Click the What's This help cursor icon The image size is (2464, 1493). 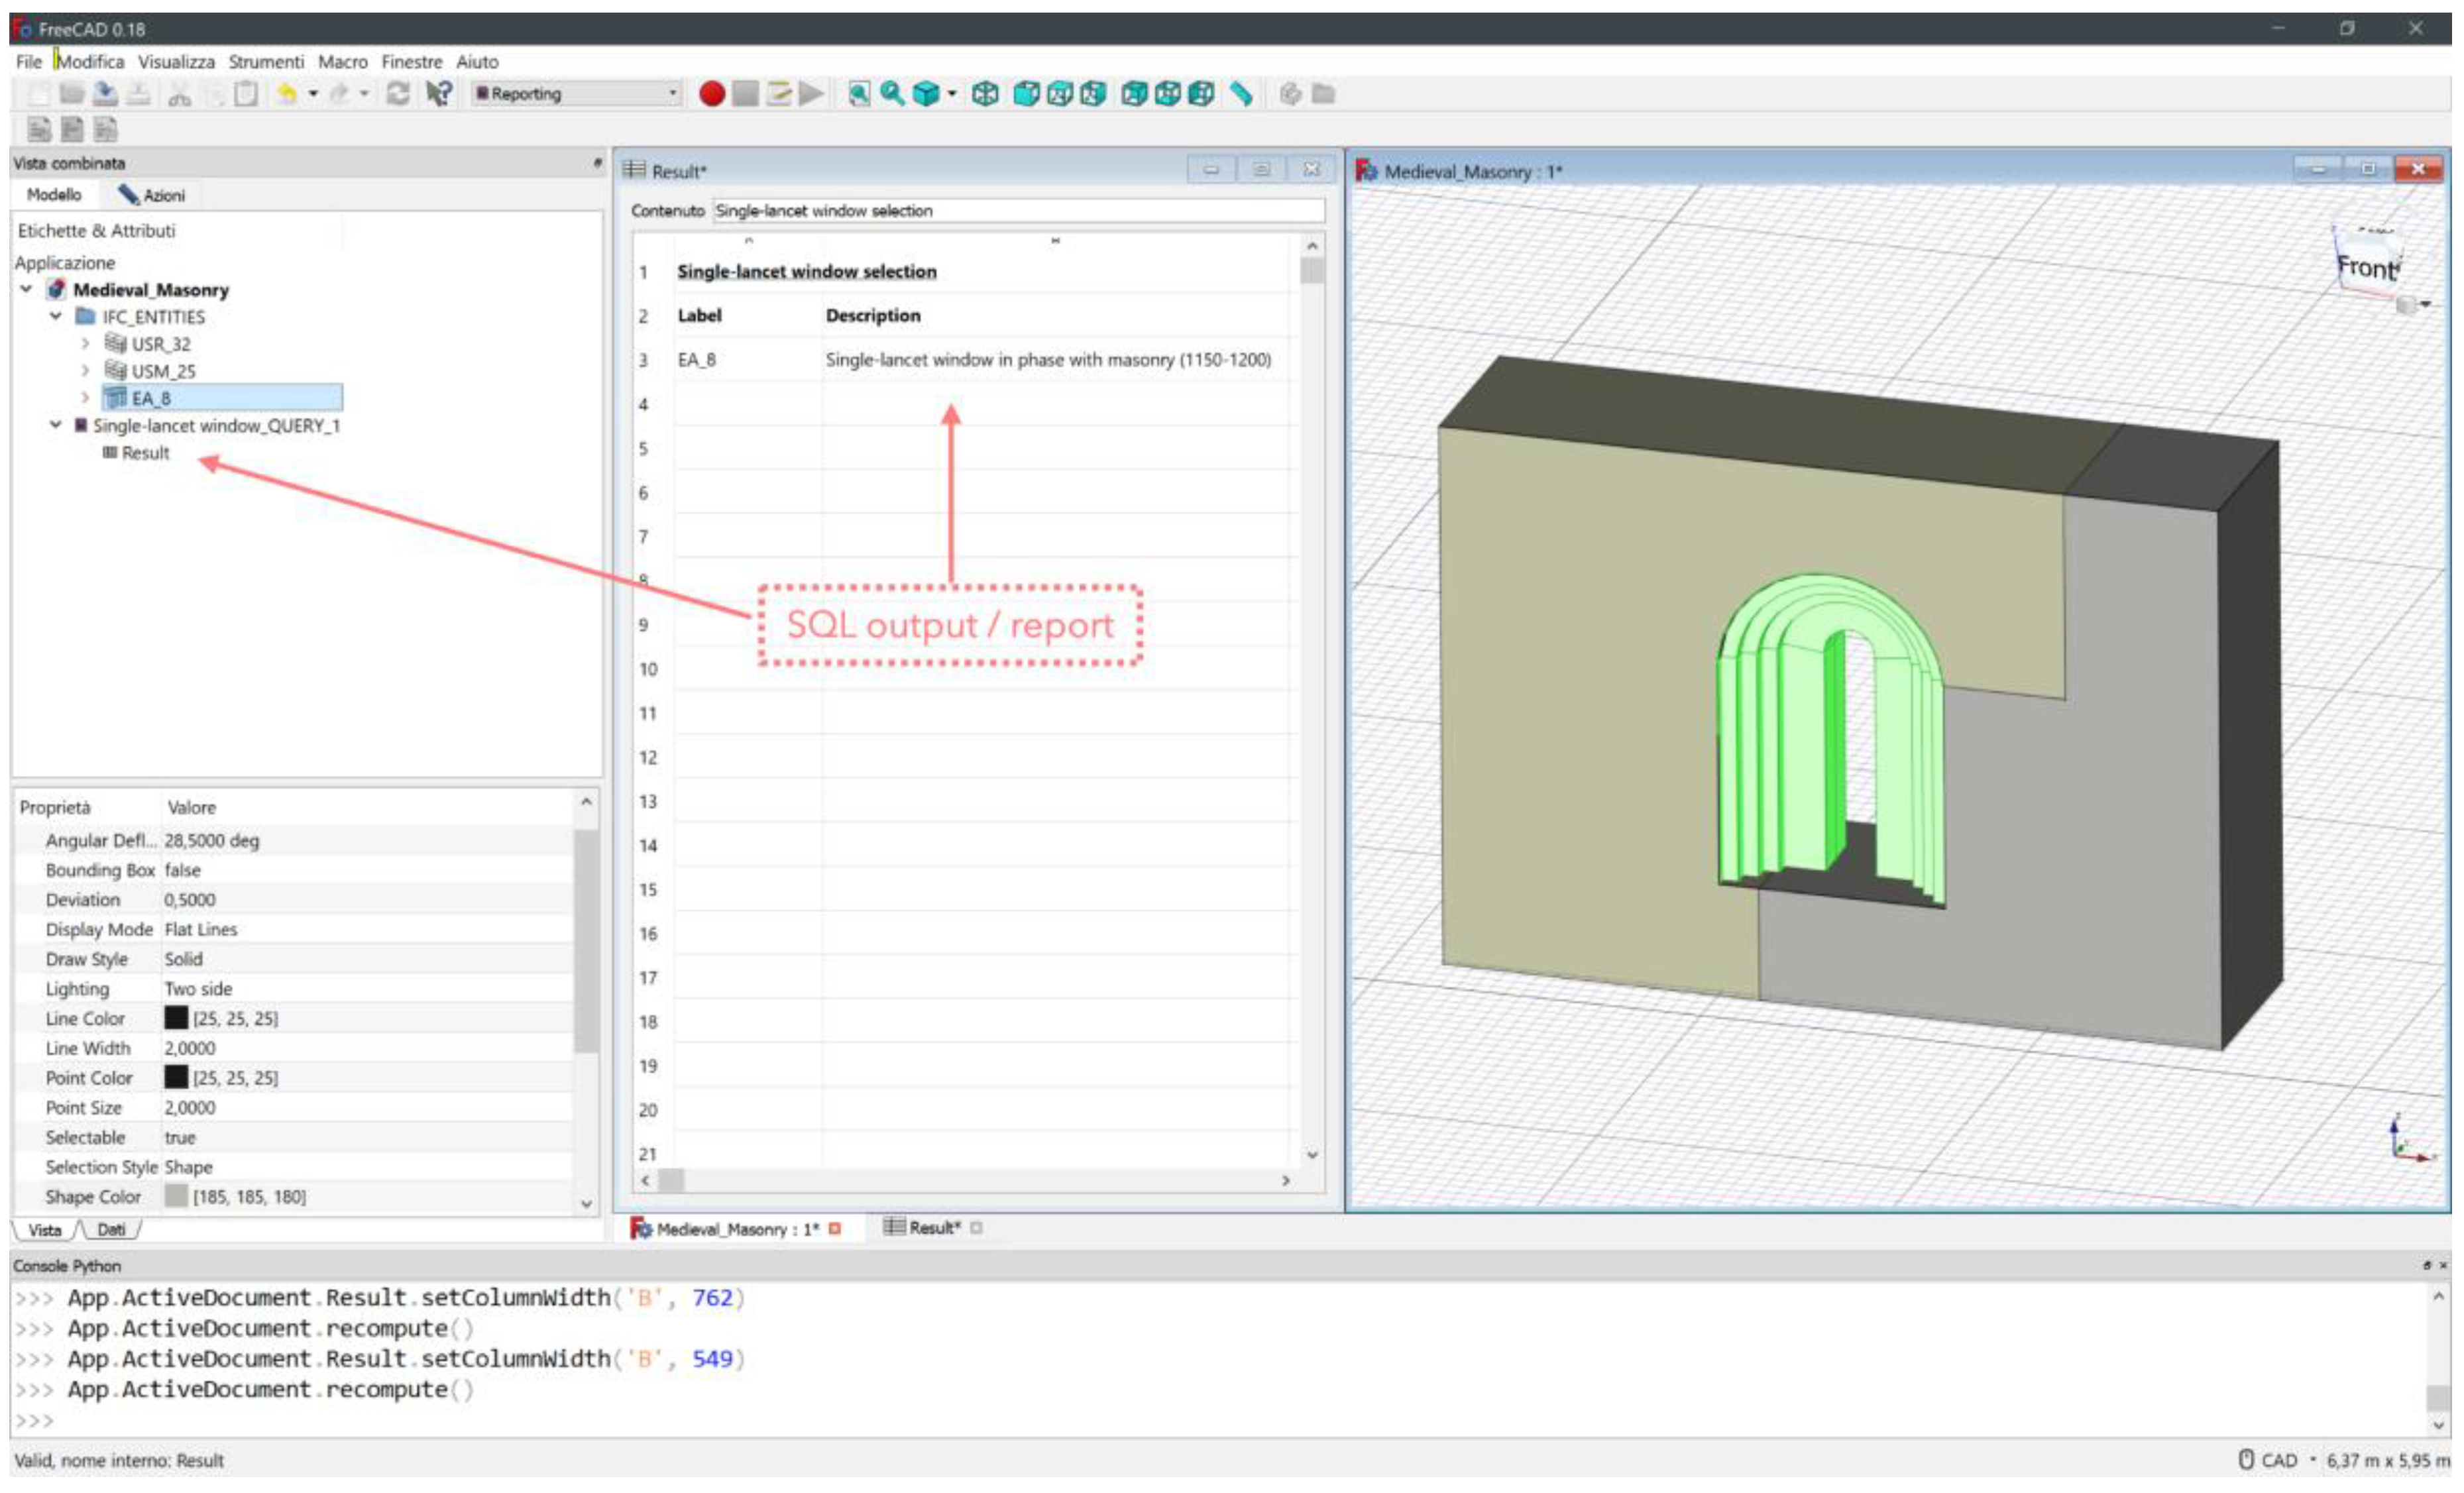pos(439,94)
